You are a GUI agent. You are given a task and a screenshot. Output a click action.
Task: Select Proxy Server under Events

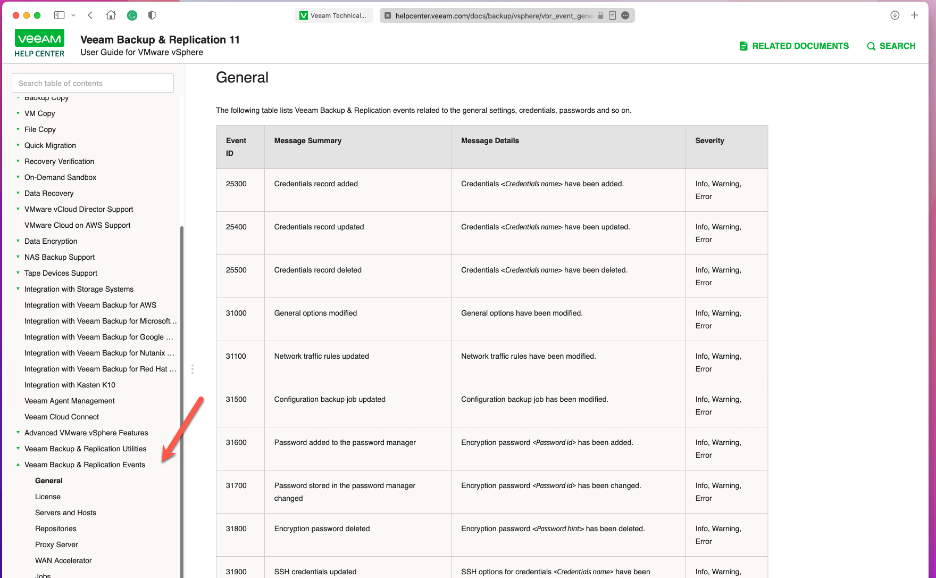pyautogui.click(x=57, y=545)
